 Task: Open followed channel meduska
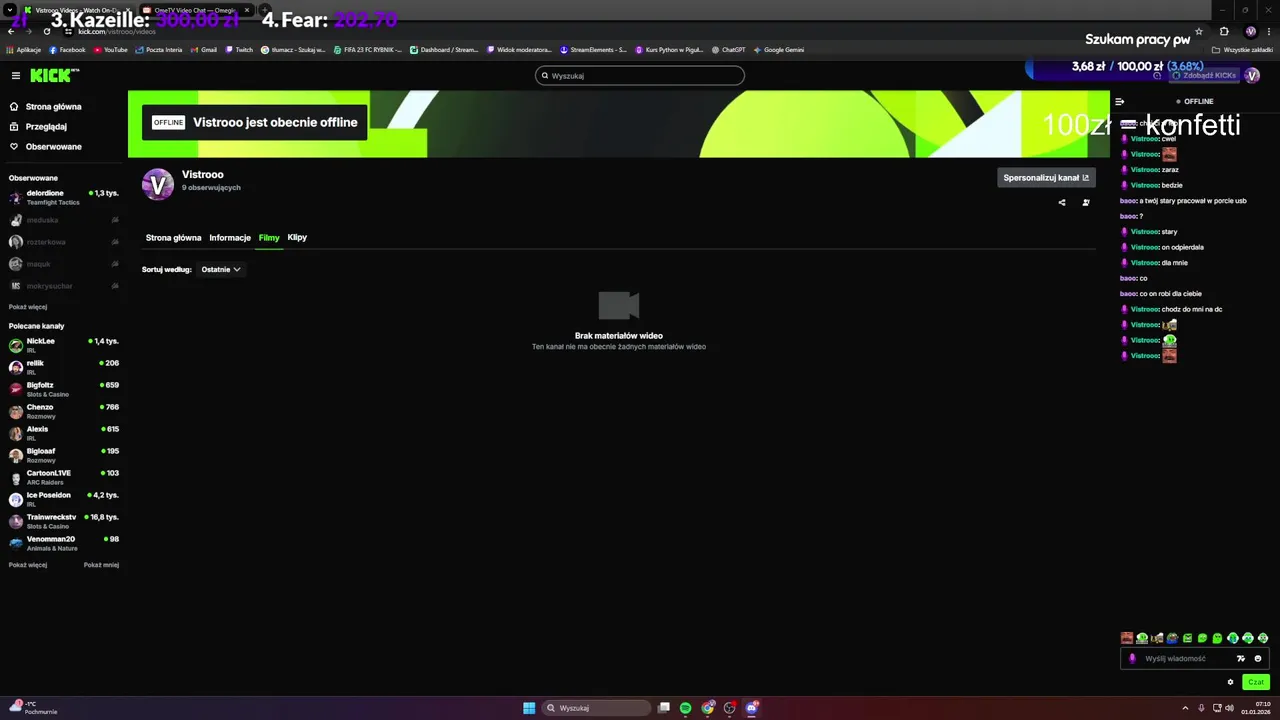(x=64, y=220)
